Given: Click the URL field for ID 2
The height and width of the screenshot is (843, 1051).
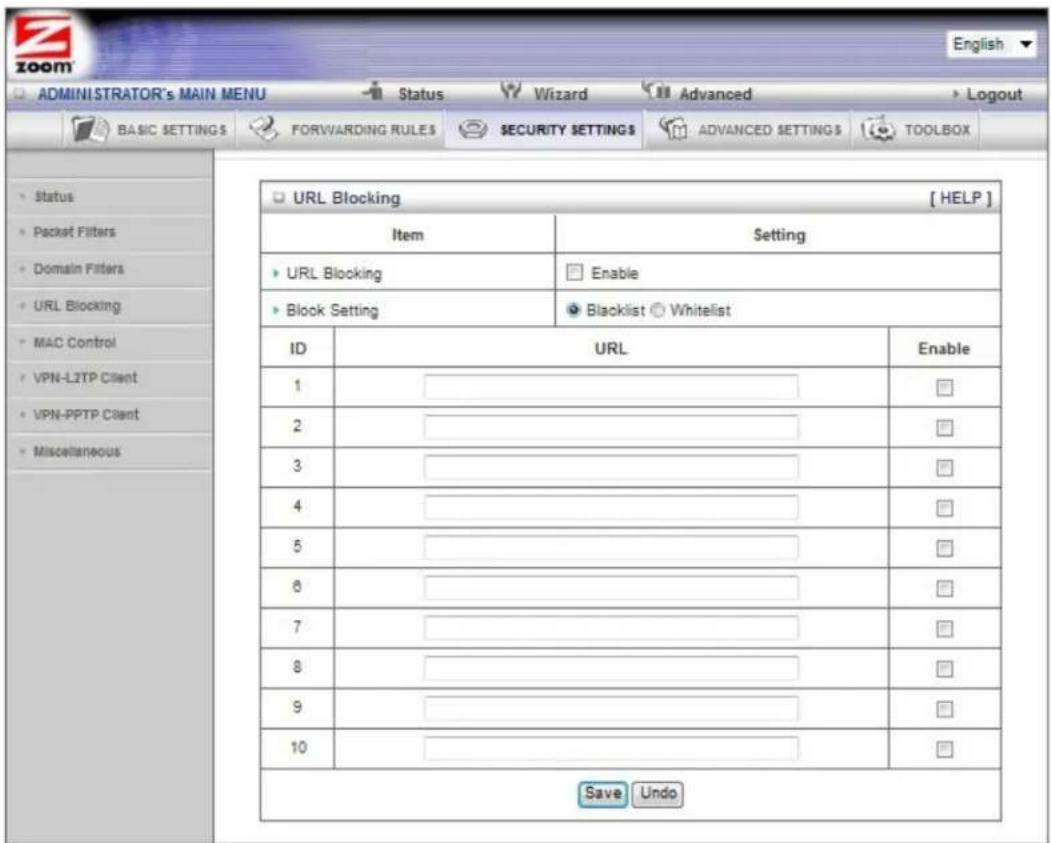Looking at the screenshot, I should coord(611,427).
